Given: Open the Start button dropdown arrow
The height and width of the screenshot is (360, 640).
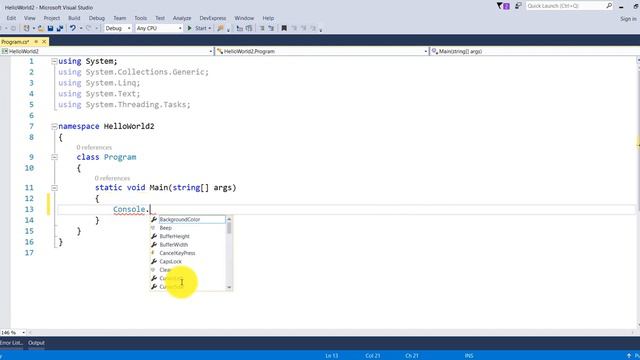Looking at the screenshot, I should pyautogui.click(x=210, y=28).
